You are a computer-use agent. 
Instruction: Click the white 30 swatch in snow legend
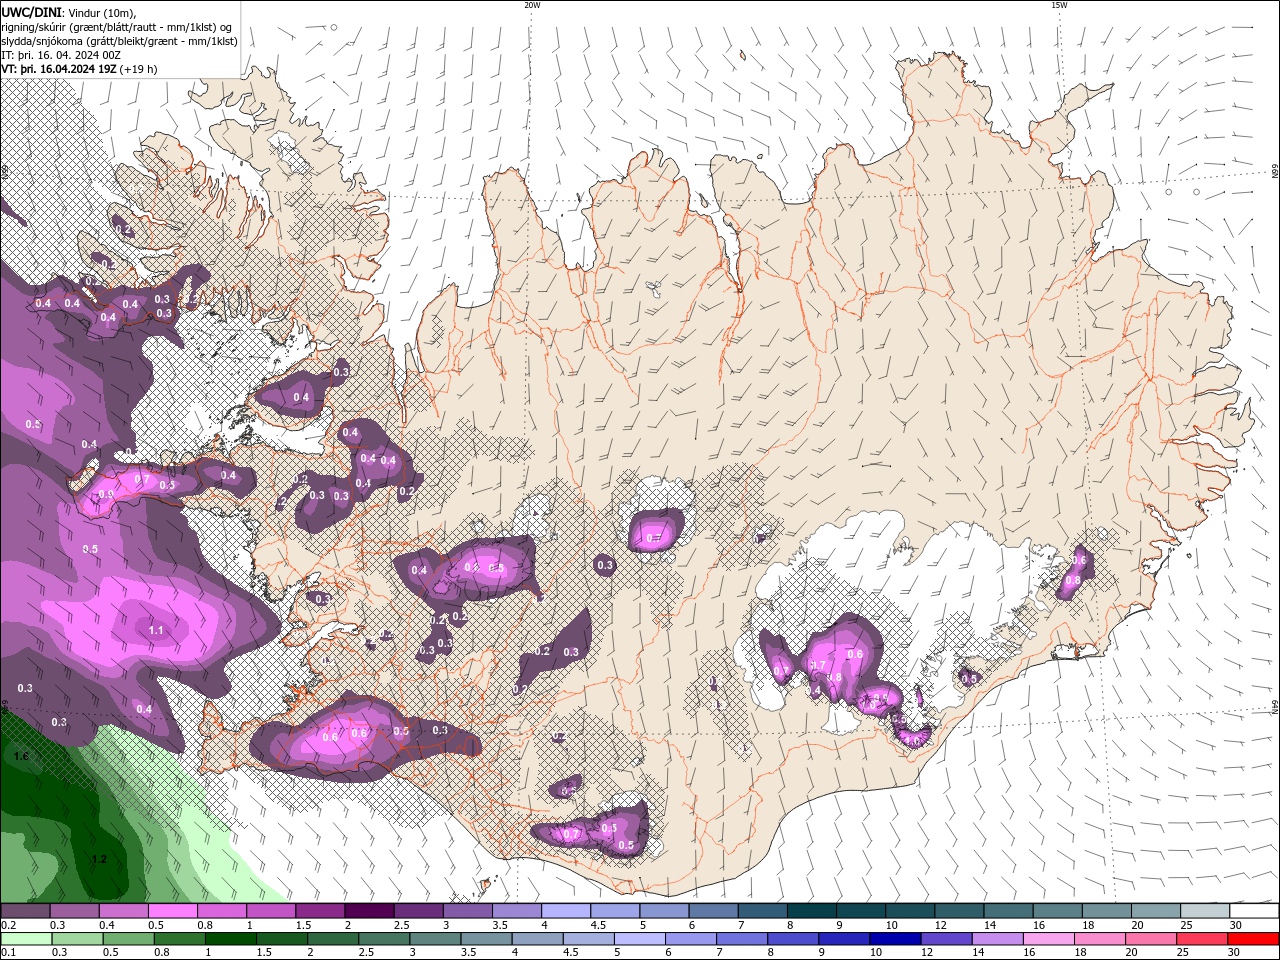1254,911
